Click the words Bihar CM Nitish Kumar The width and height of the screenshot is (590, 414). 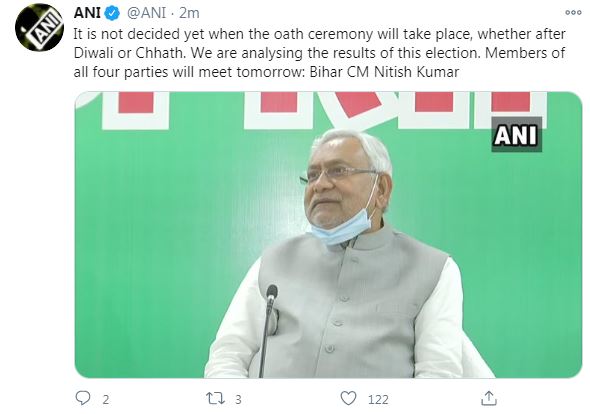point(384,72)
